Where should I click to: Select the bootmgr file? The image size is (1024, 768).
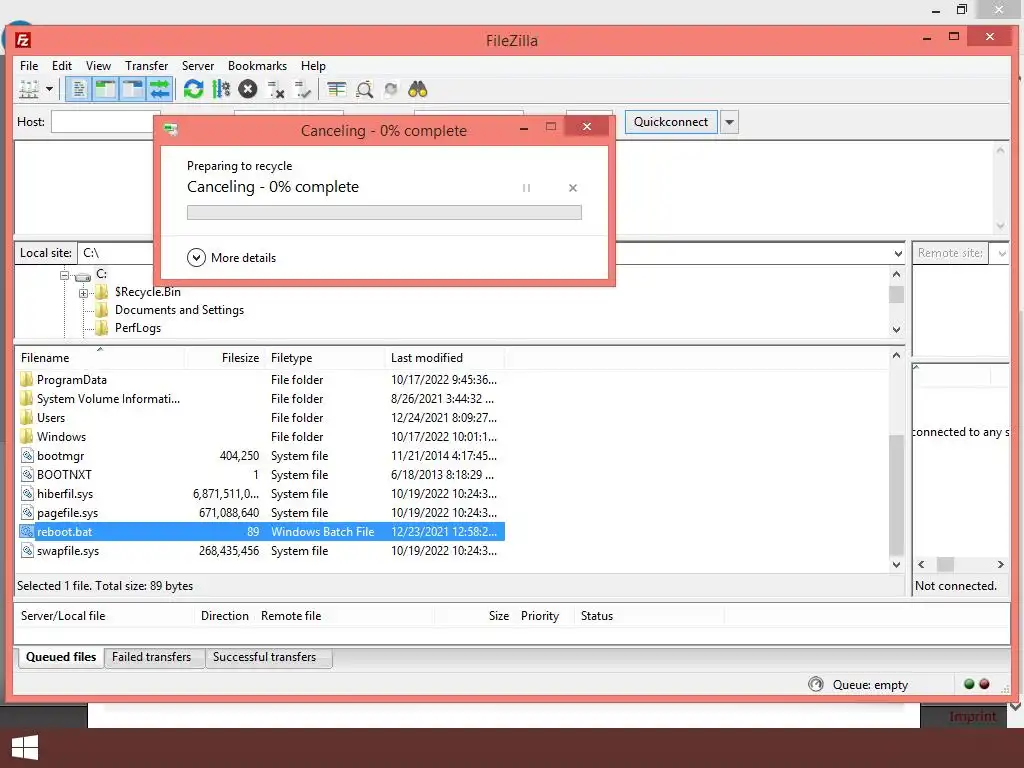coord(261,456)
